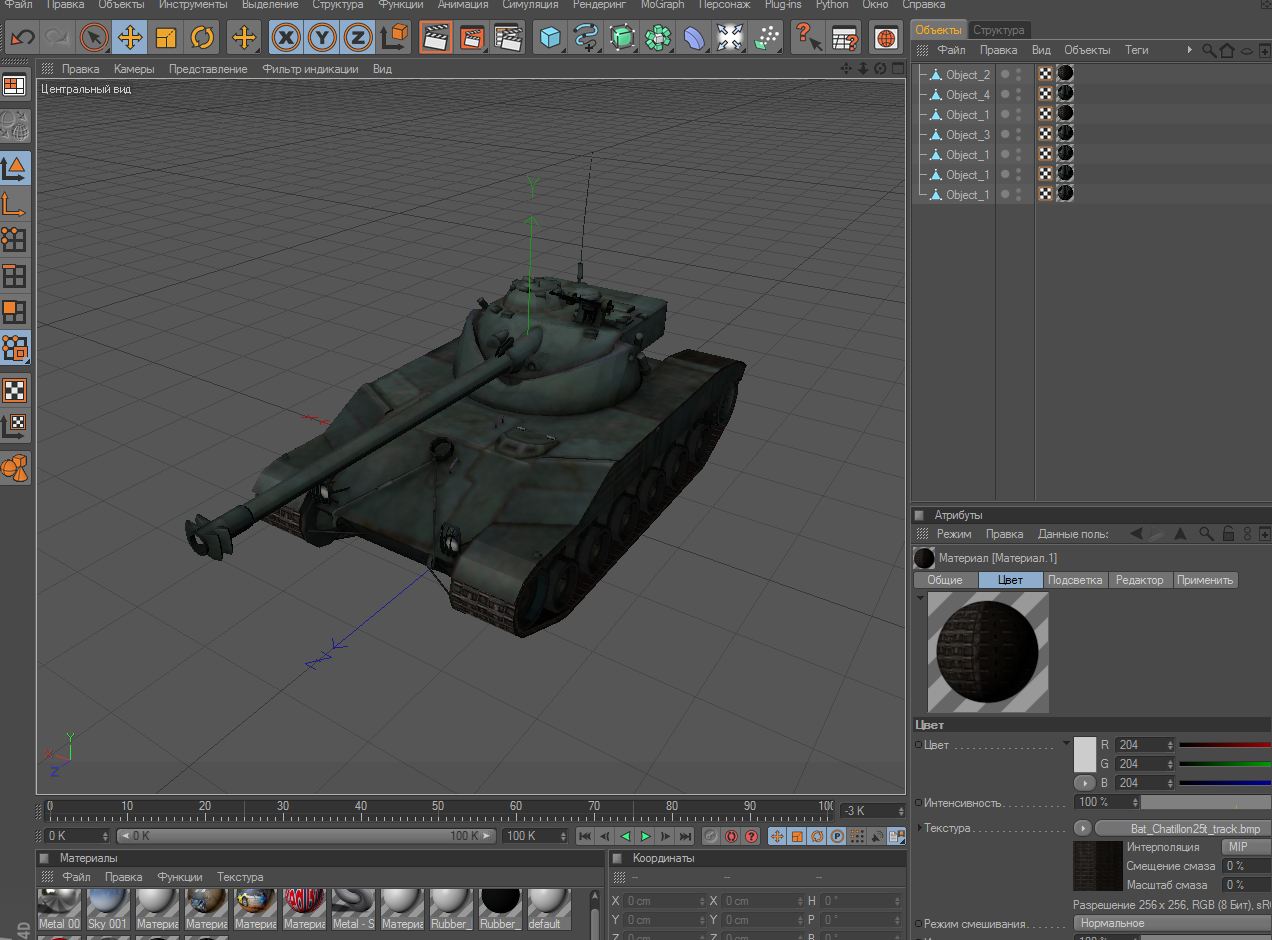Open the spline tools icon

pos(585,38)
